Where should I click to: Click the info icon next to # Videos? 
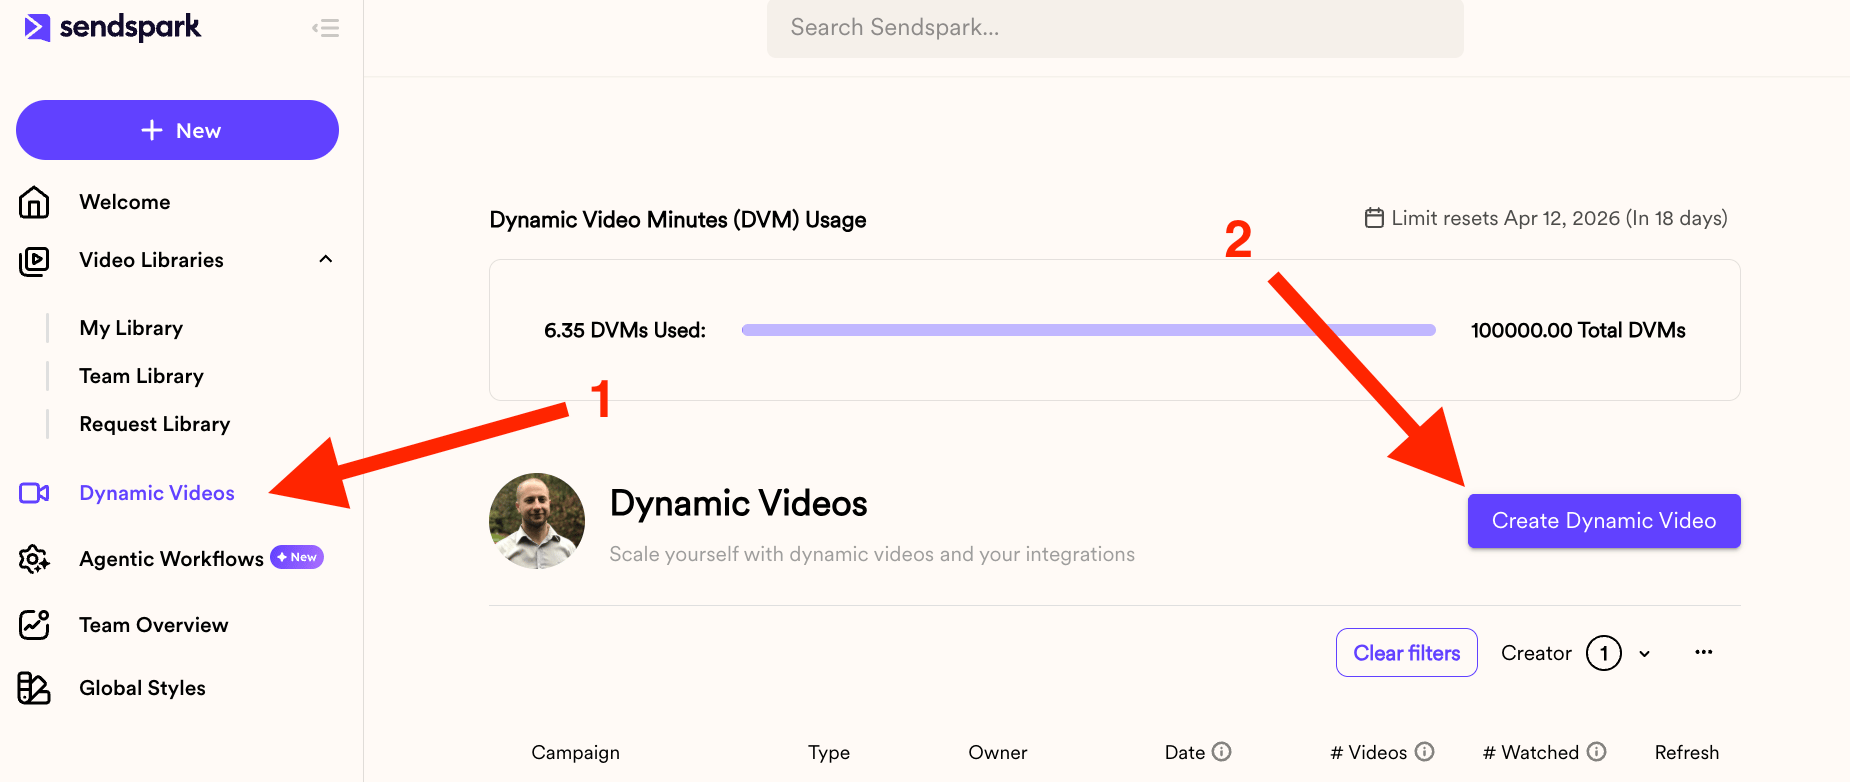point(1425,751)
